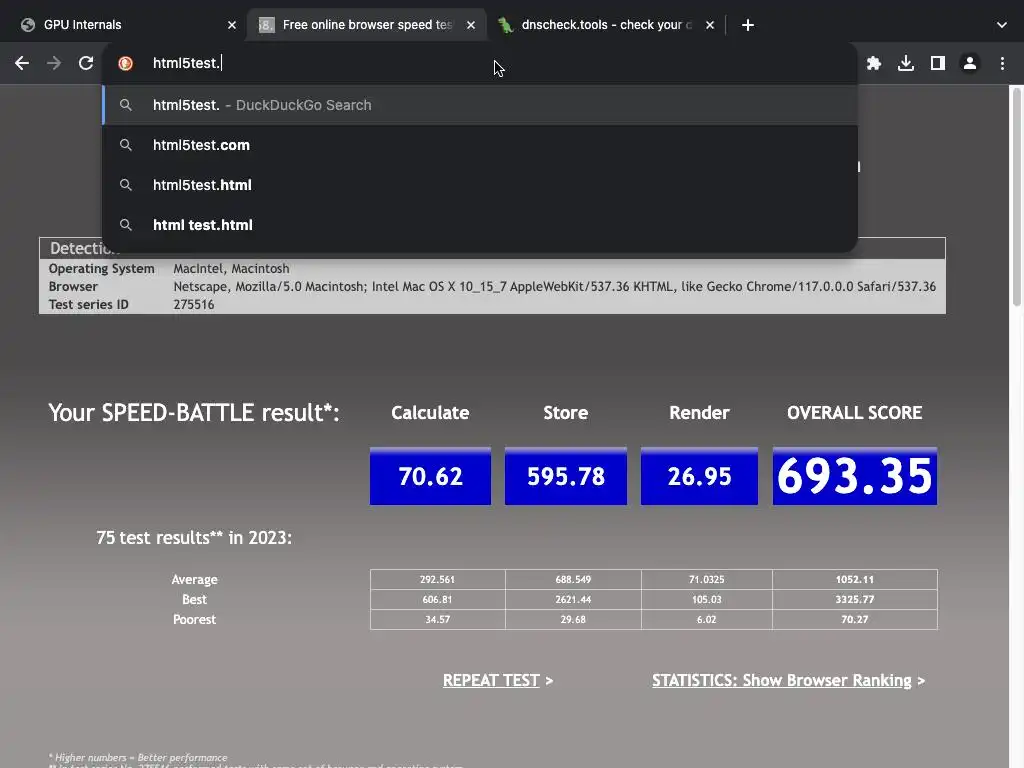Click the REPEAT TEST link
The height and width of the screenshot is (768, 1024).
coord(491,680)
